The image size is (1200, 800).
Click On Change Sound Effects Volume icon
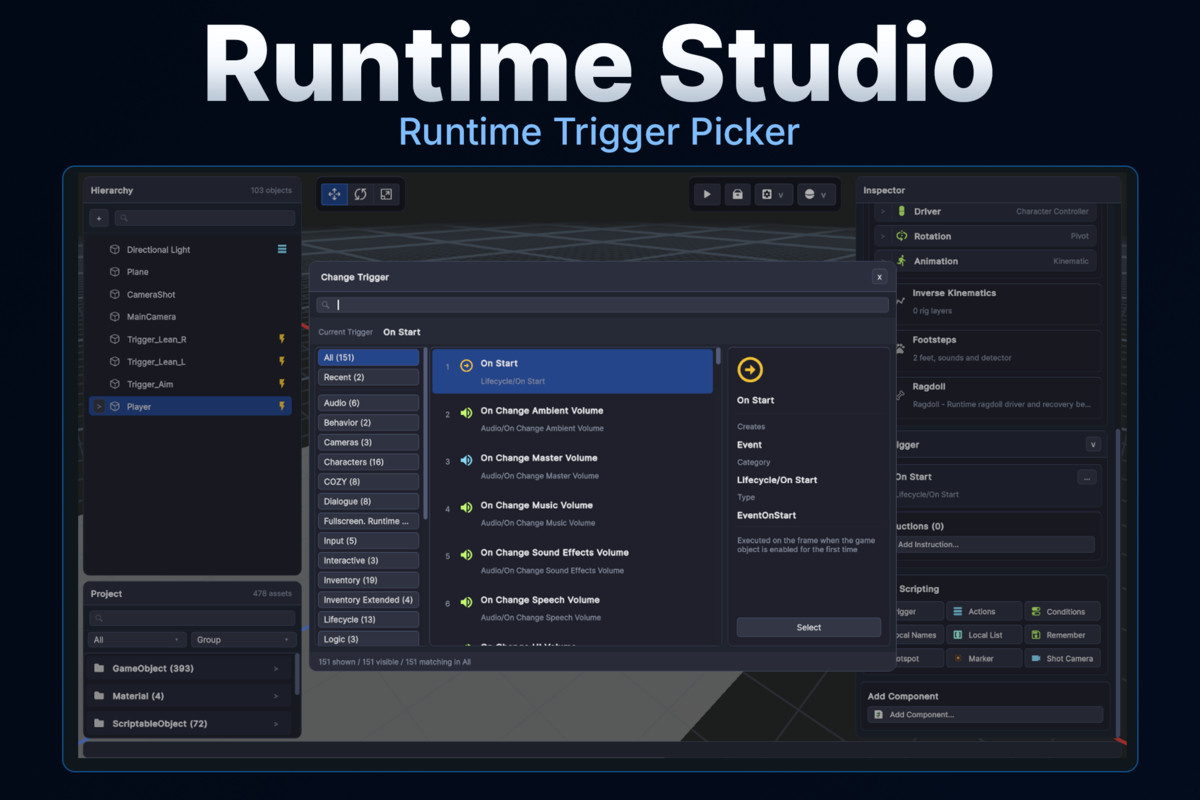click(466, 555)
